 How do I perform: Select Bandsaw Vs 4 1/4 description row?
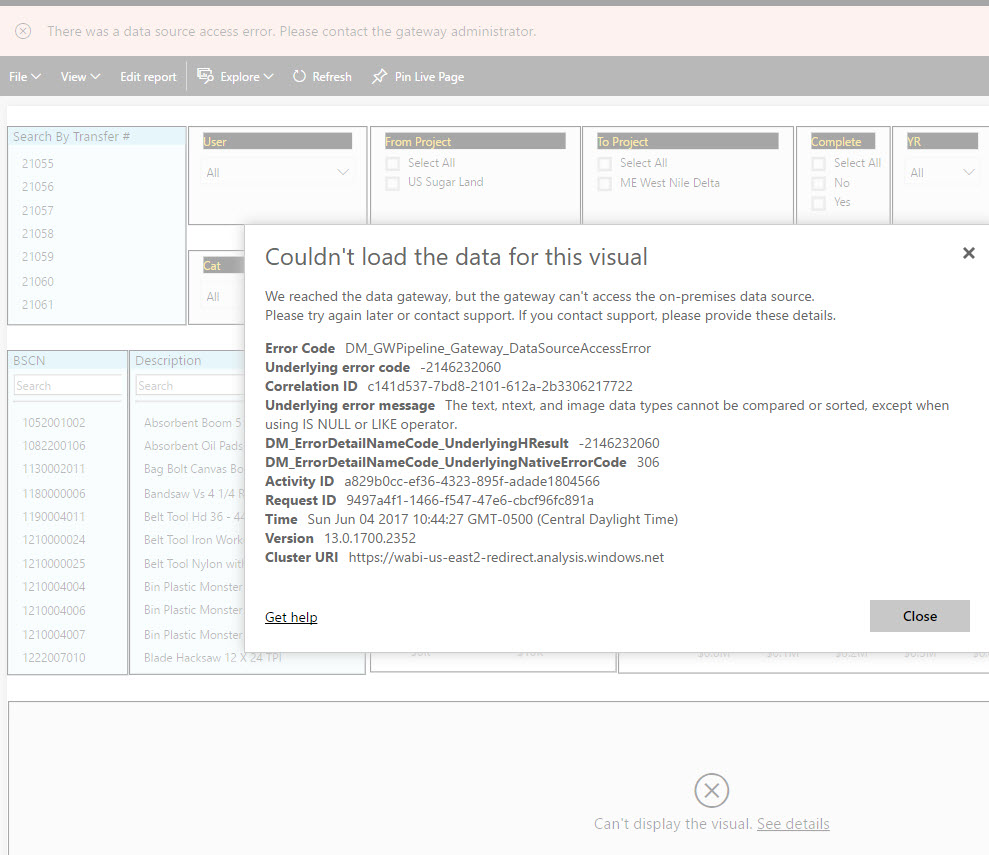coord(193,493)
